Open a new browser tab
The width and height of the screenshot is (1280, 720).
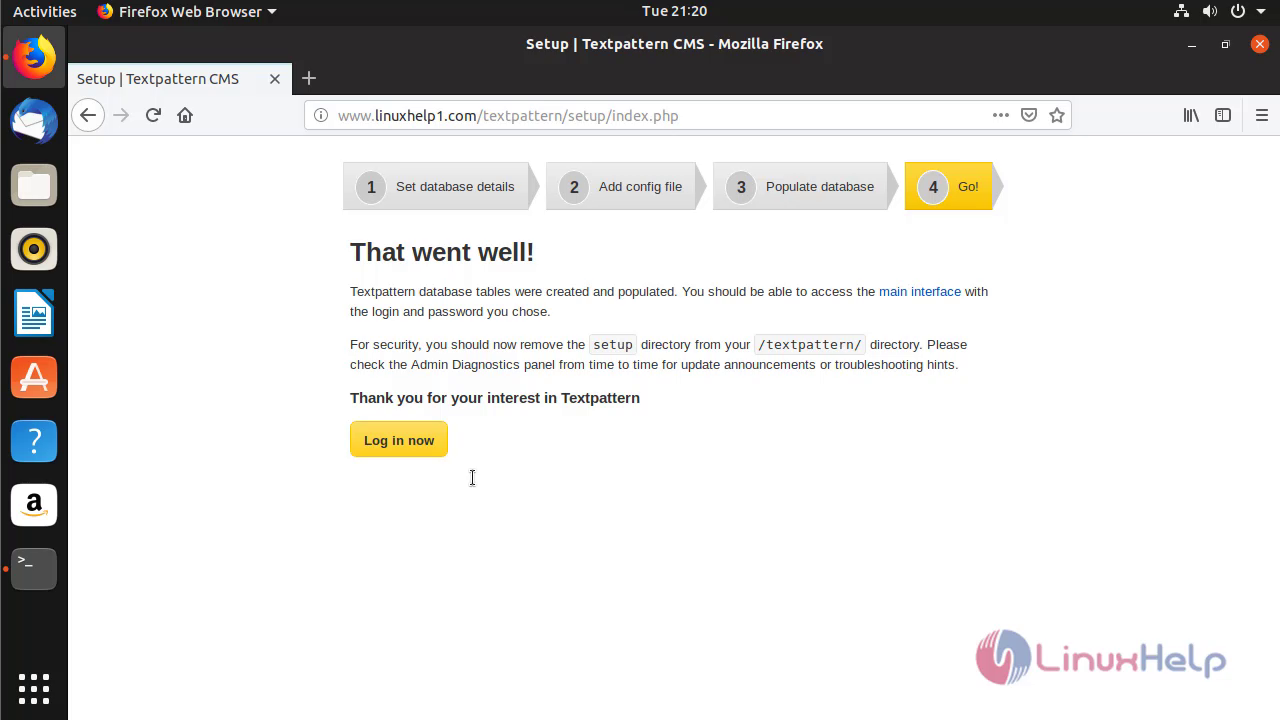coord(309,78)
